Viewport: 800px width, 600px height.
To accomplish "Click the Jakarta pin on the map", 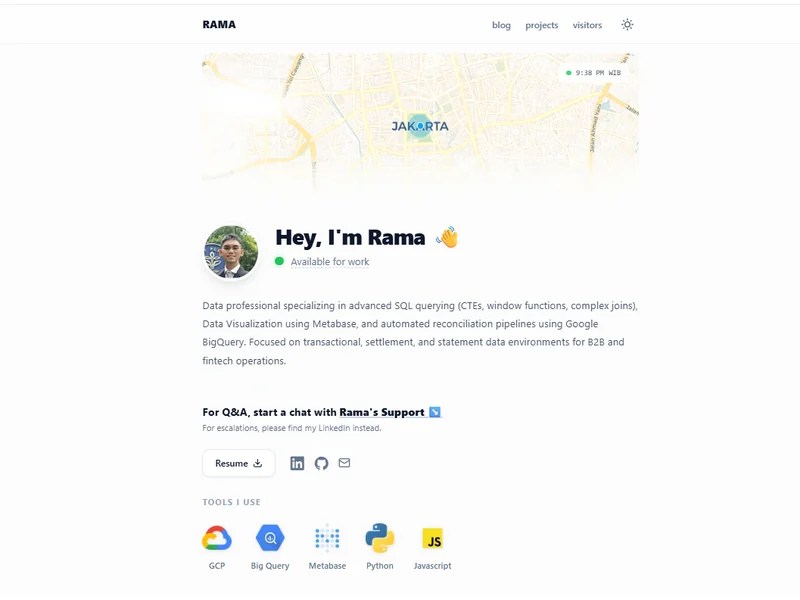I will (422, 128).
